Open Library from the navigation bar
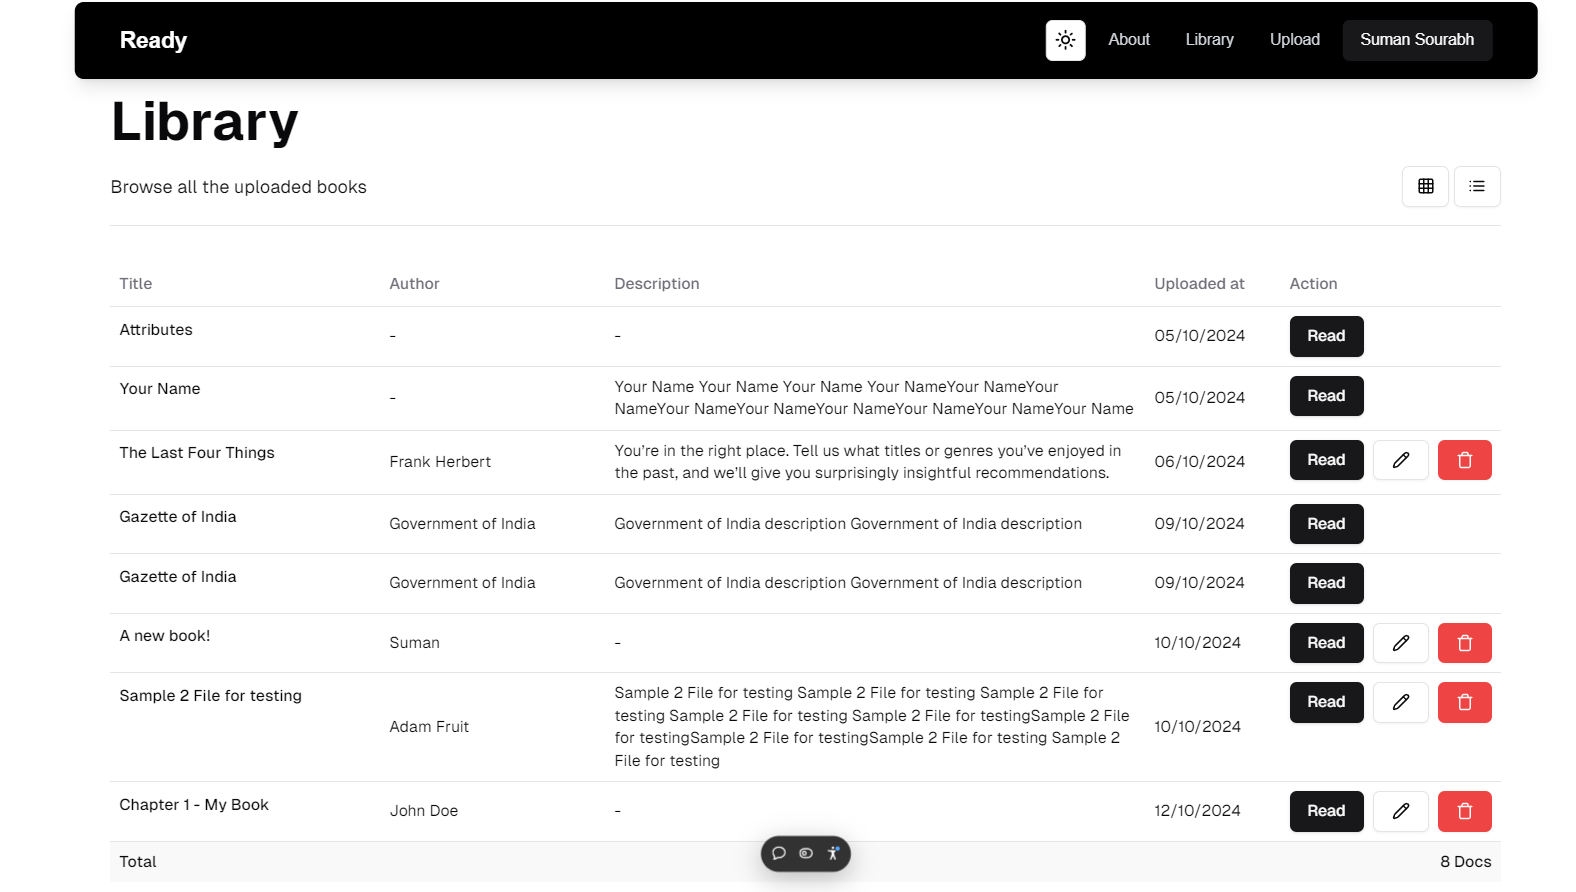Viewport: 1576px width, 892px height. point(1209,40)
